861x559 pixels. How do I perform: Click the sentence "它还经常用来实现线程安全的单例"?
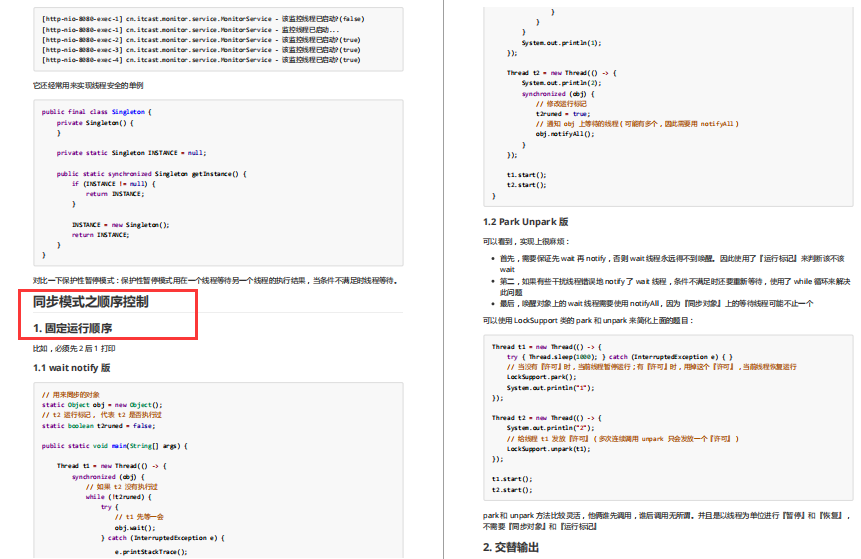pos(88,85)
